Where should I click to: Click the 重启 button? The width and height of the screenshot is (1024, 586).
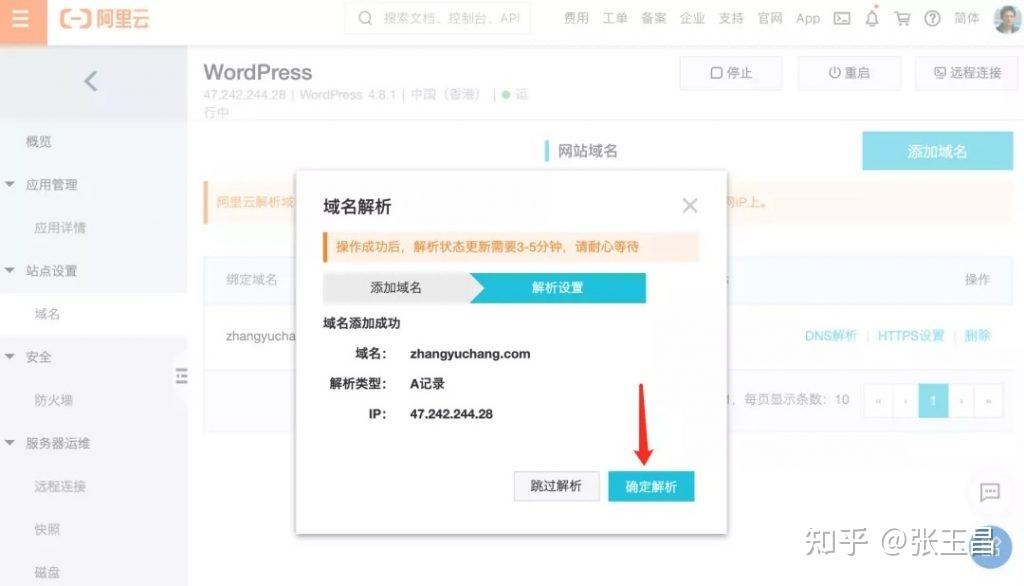(x=849, y=73)
